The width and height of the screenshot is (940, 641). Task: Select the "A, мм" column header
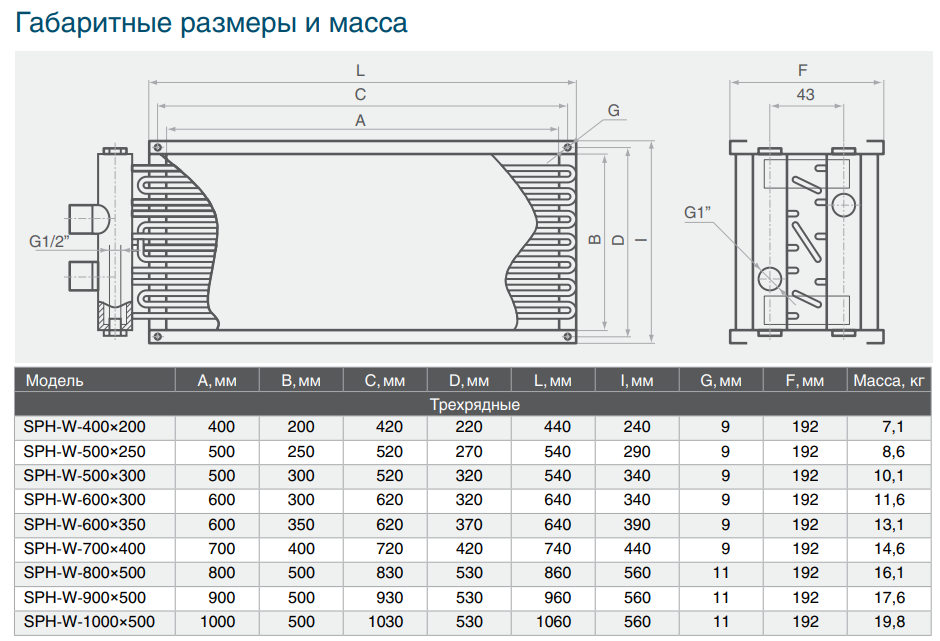click(217, 380)
